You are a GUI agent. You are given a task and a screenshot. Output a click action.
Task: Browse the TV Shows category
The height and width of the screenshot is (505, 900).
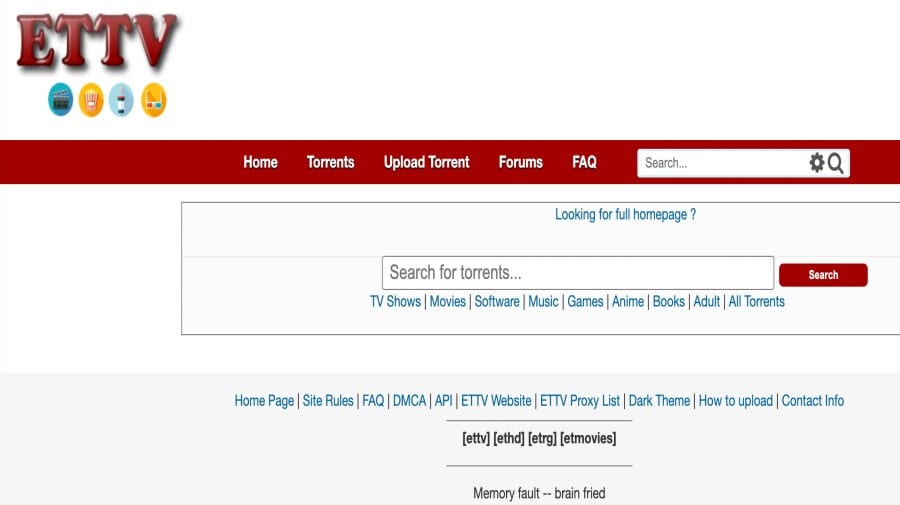point(395,301)
